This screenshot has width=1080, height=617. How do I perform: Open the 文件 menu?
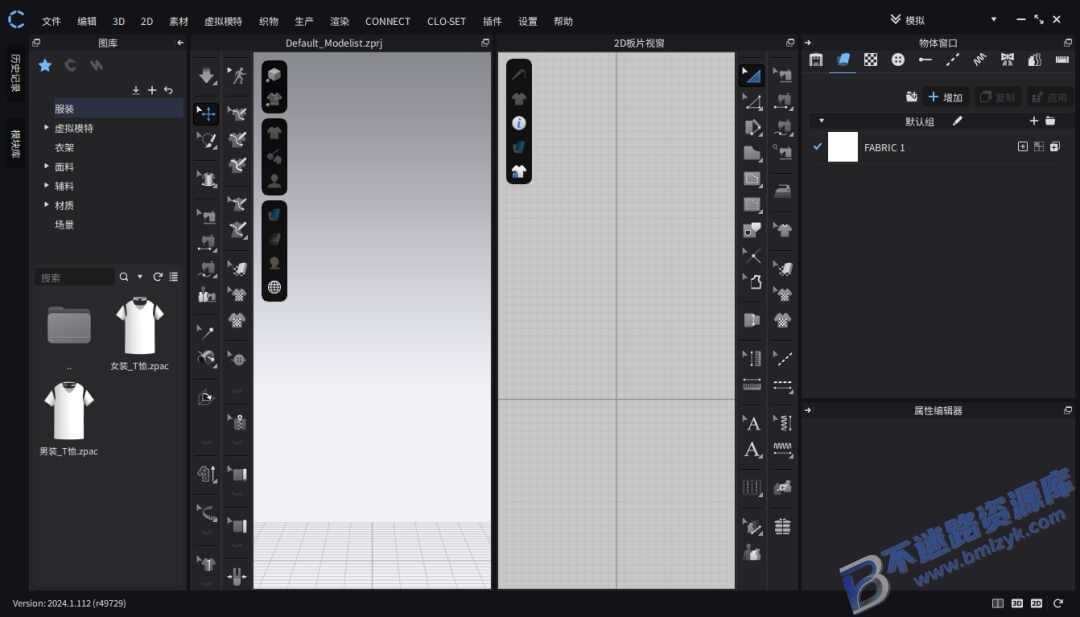pos(51,21)
